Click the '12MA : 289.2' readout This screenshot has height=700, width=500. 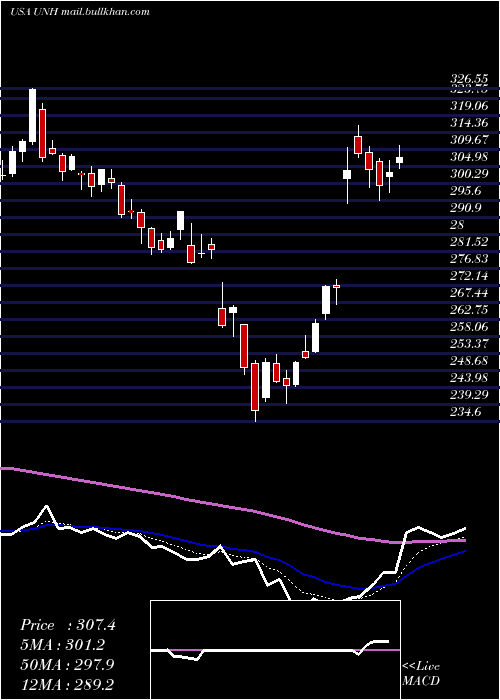click(67, 684)
